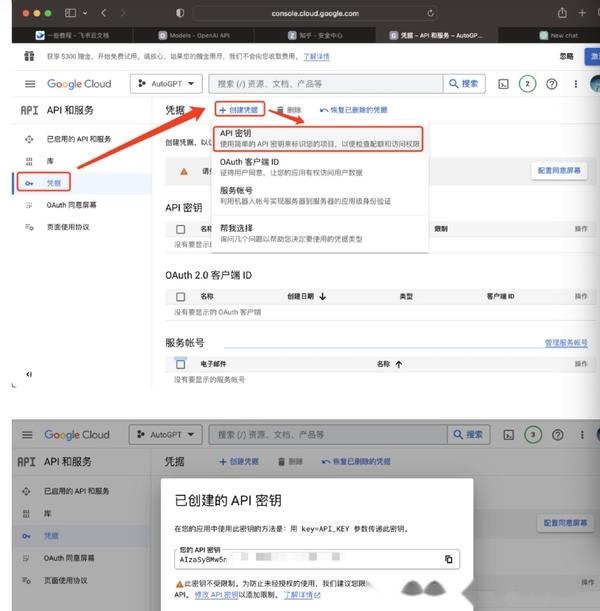Toggle the Safari sidebar icon
The image size is (600, 611).
[71, 13]
